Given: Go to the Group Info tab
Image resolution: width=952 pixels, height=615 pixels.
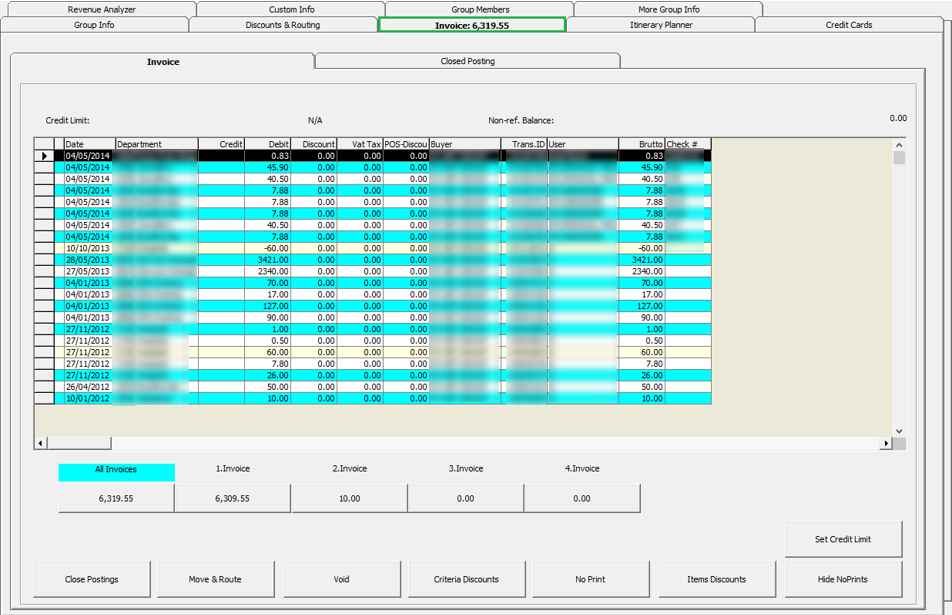Looking at the screenshot, I should pyautogui.click(x=94, y=25).
